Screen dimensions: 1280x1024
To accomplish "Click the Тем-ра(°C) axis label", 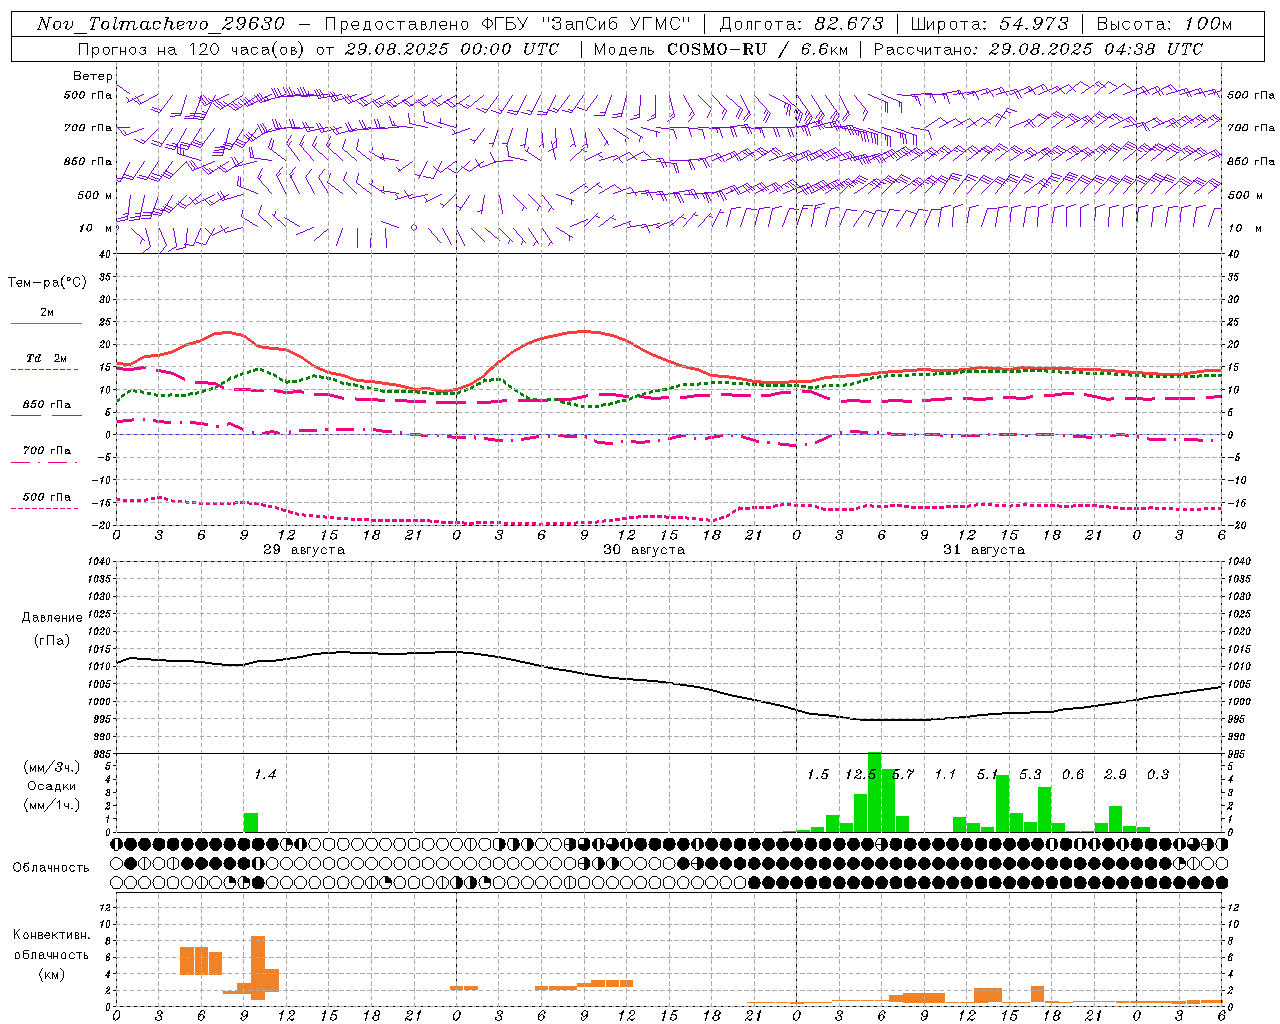I will [47, 283].
